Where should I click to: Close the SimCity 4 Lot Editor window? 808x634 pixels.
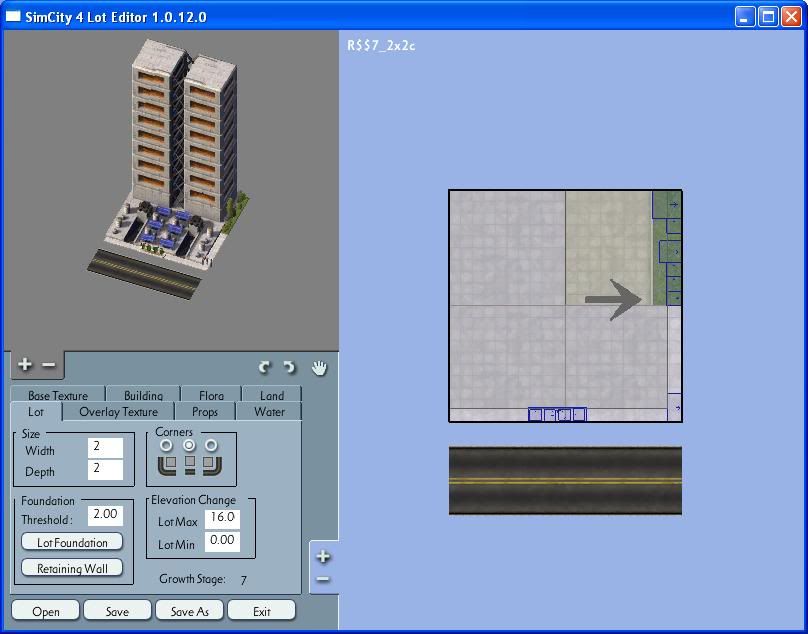pos(791,16)
